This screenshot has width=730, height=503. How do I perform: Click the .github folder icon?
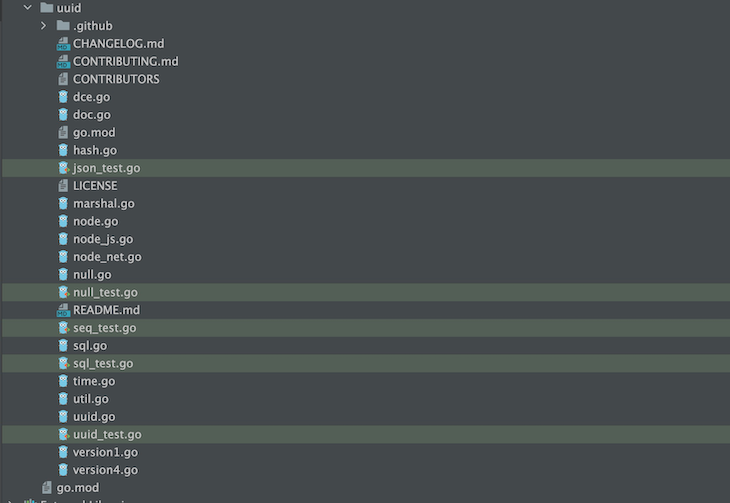63,25
